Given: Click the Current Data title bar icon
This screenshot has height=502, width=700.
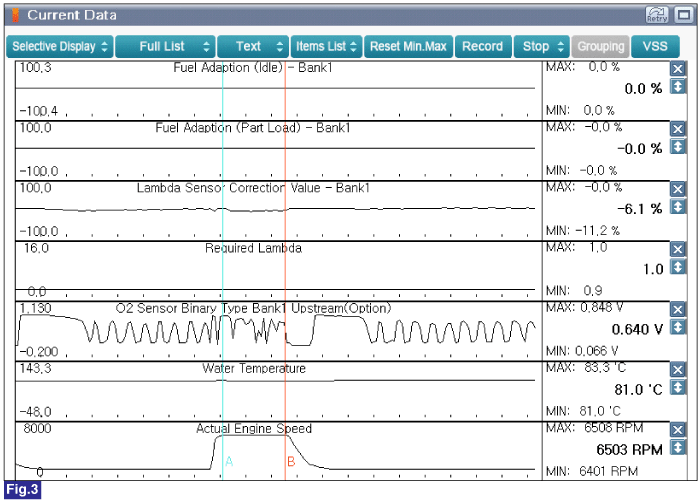Looking at the screenshot, I should [16, 15].
